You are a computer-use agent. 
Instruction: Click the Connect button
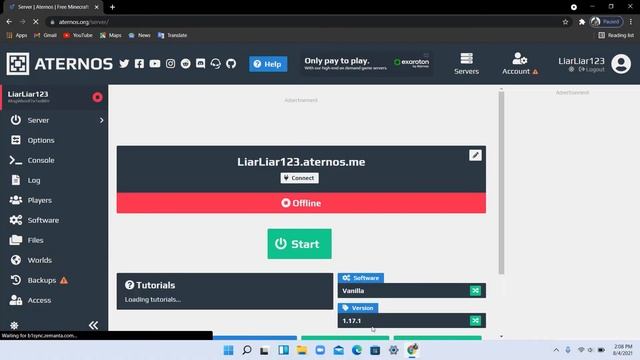[x=300, y=178]
